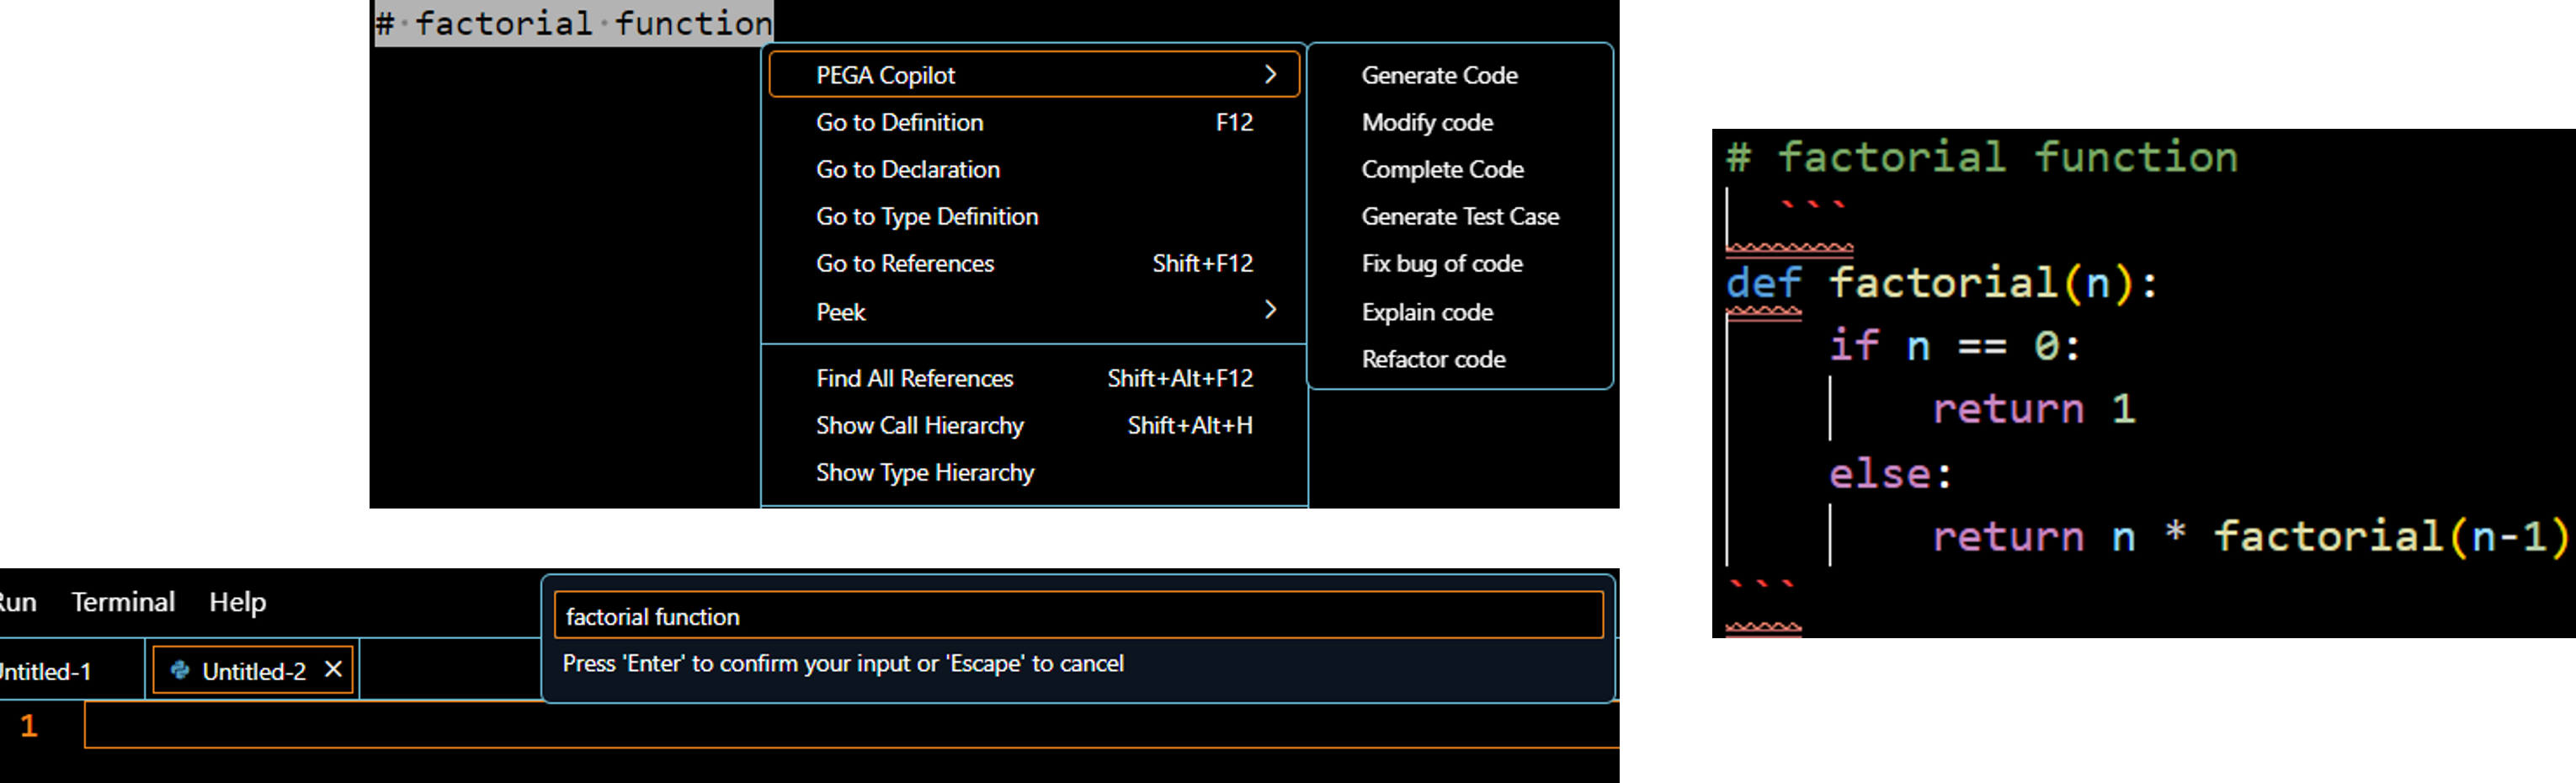Click 'return n * factorial(n-1)' line
This screenshot has height=783, width=2576.
click(2250, 536)
